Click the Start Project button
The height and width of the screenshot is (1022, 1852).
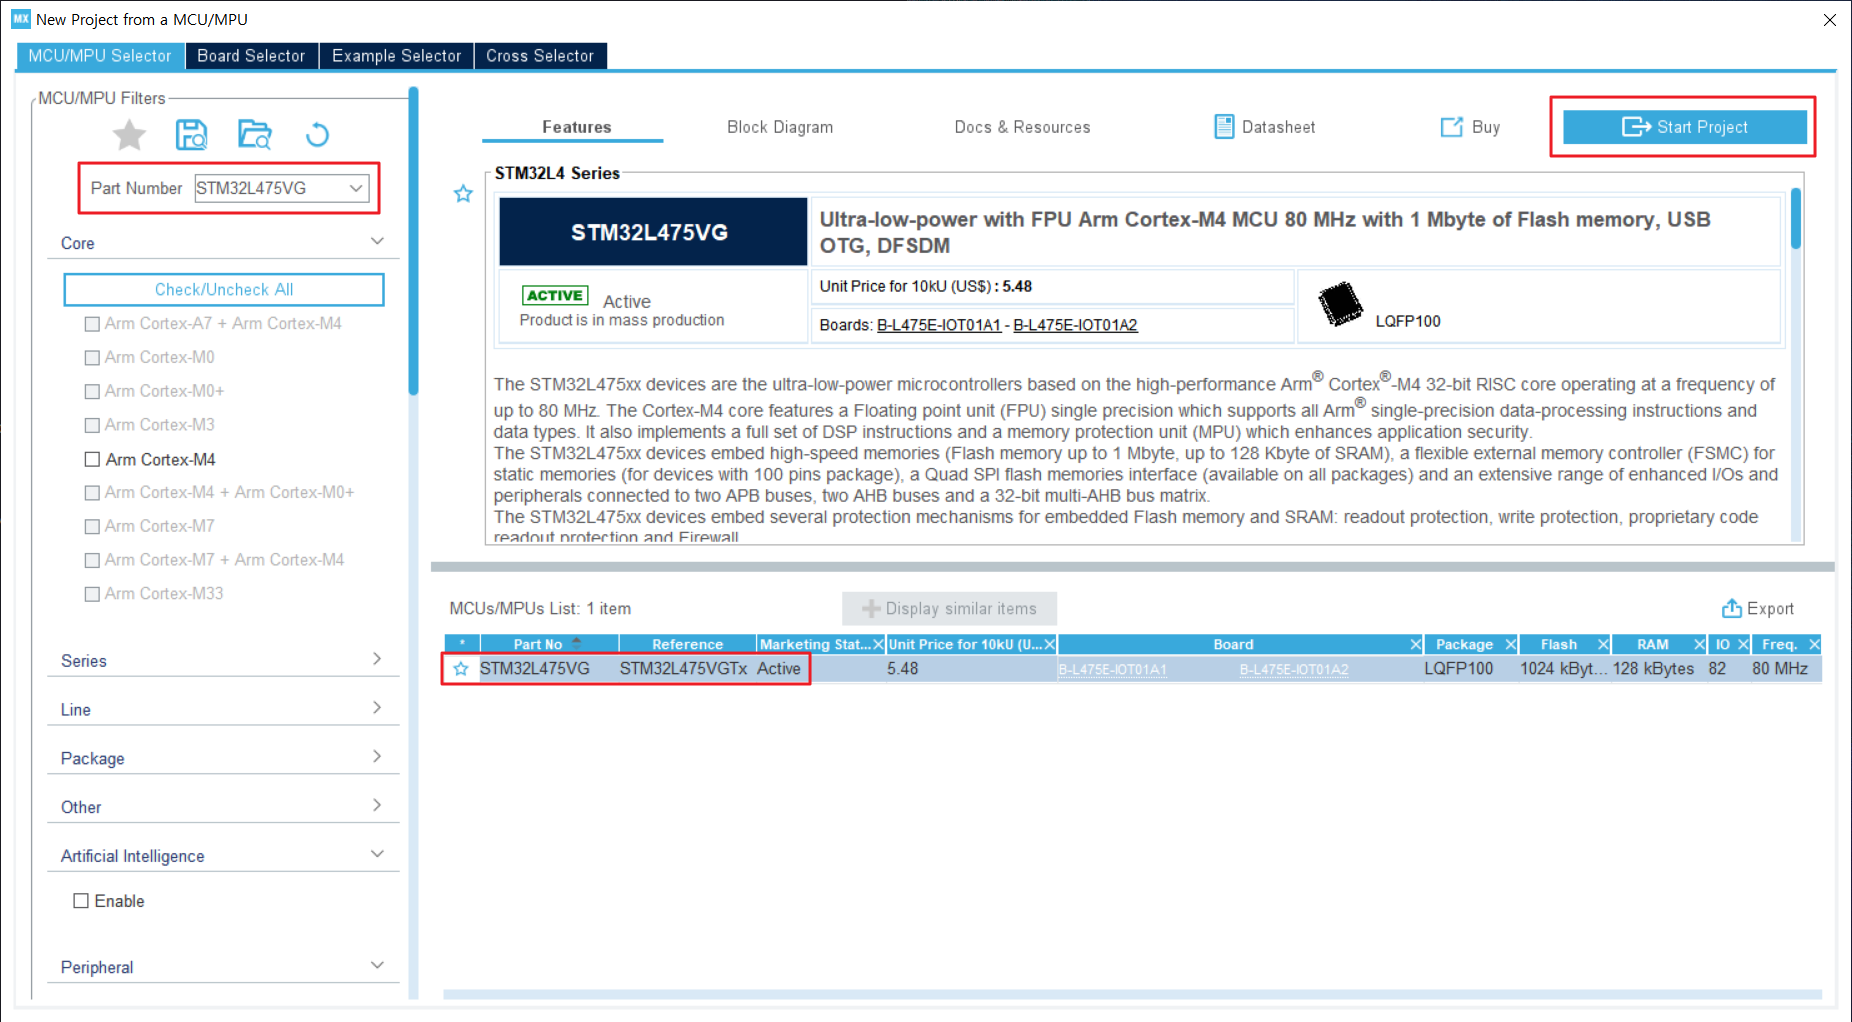point(1684,127)
